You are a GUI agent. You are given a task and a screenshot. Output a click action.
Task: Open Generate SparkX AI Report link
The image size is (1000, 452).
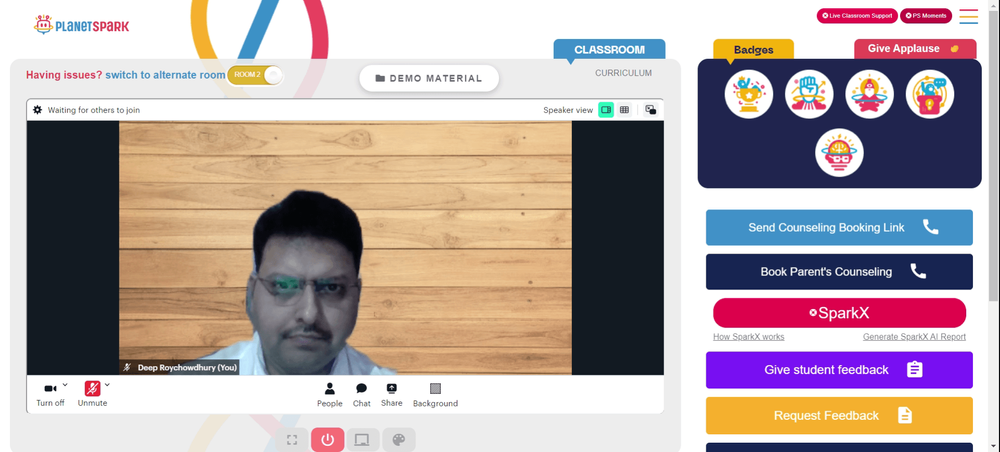(x=914, y=337)
